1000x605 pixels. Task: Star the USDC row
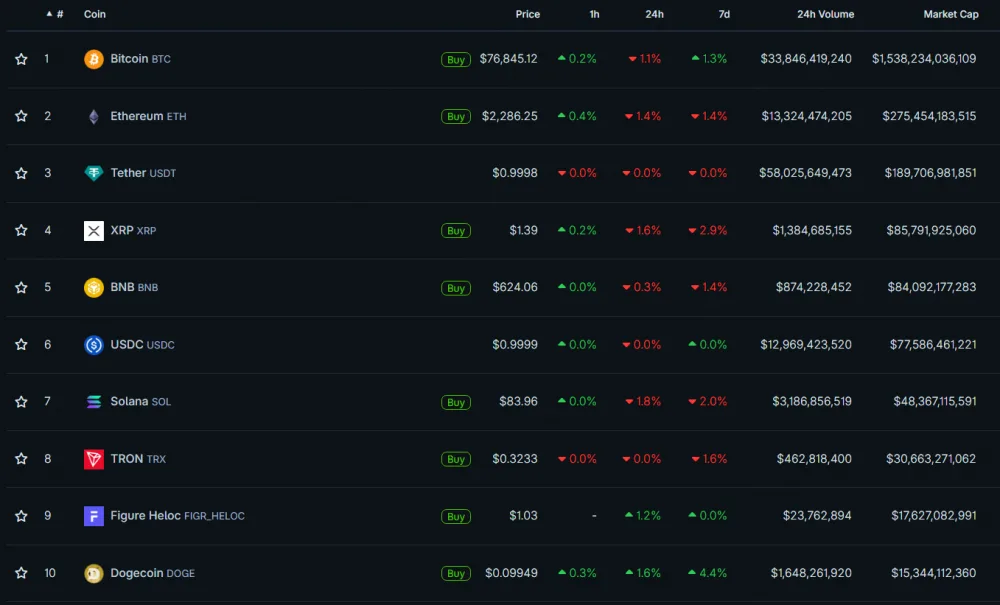[21, 345]
